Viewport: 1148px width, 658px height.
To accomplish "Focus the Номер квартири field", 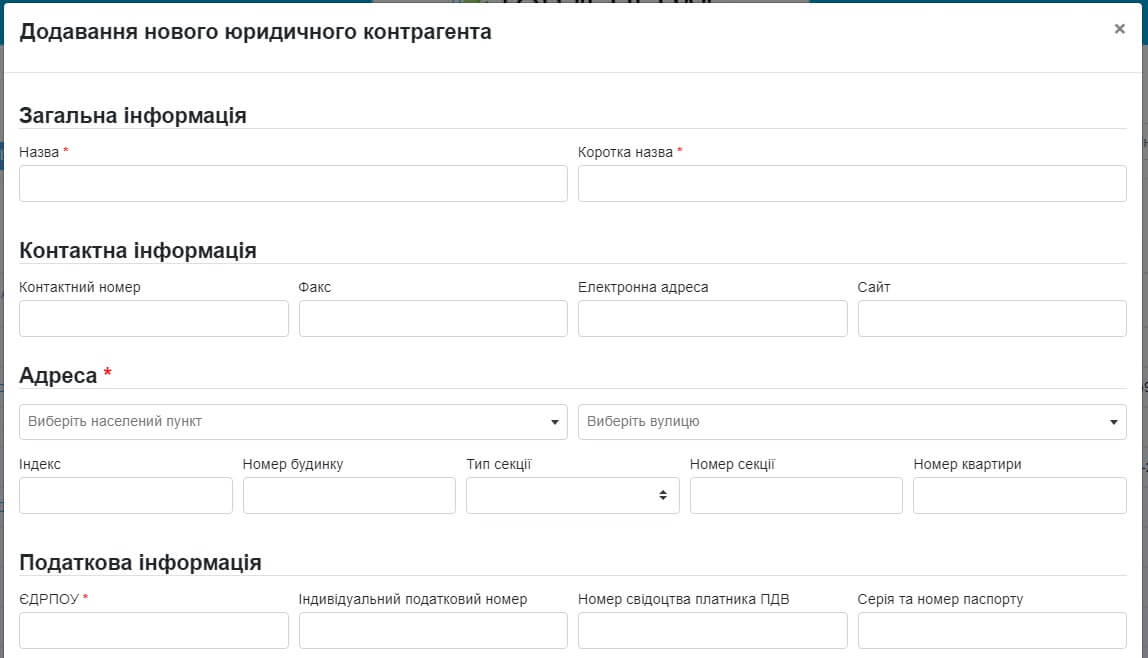I will point(1019,496).
